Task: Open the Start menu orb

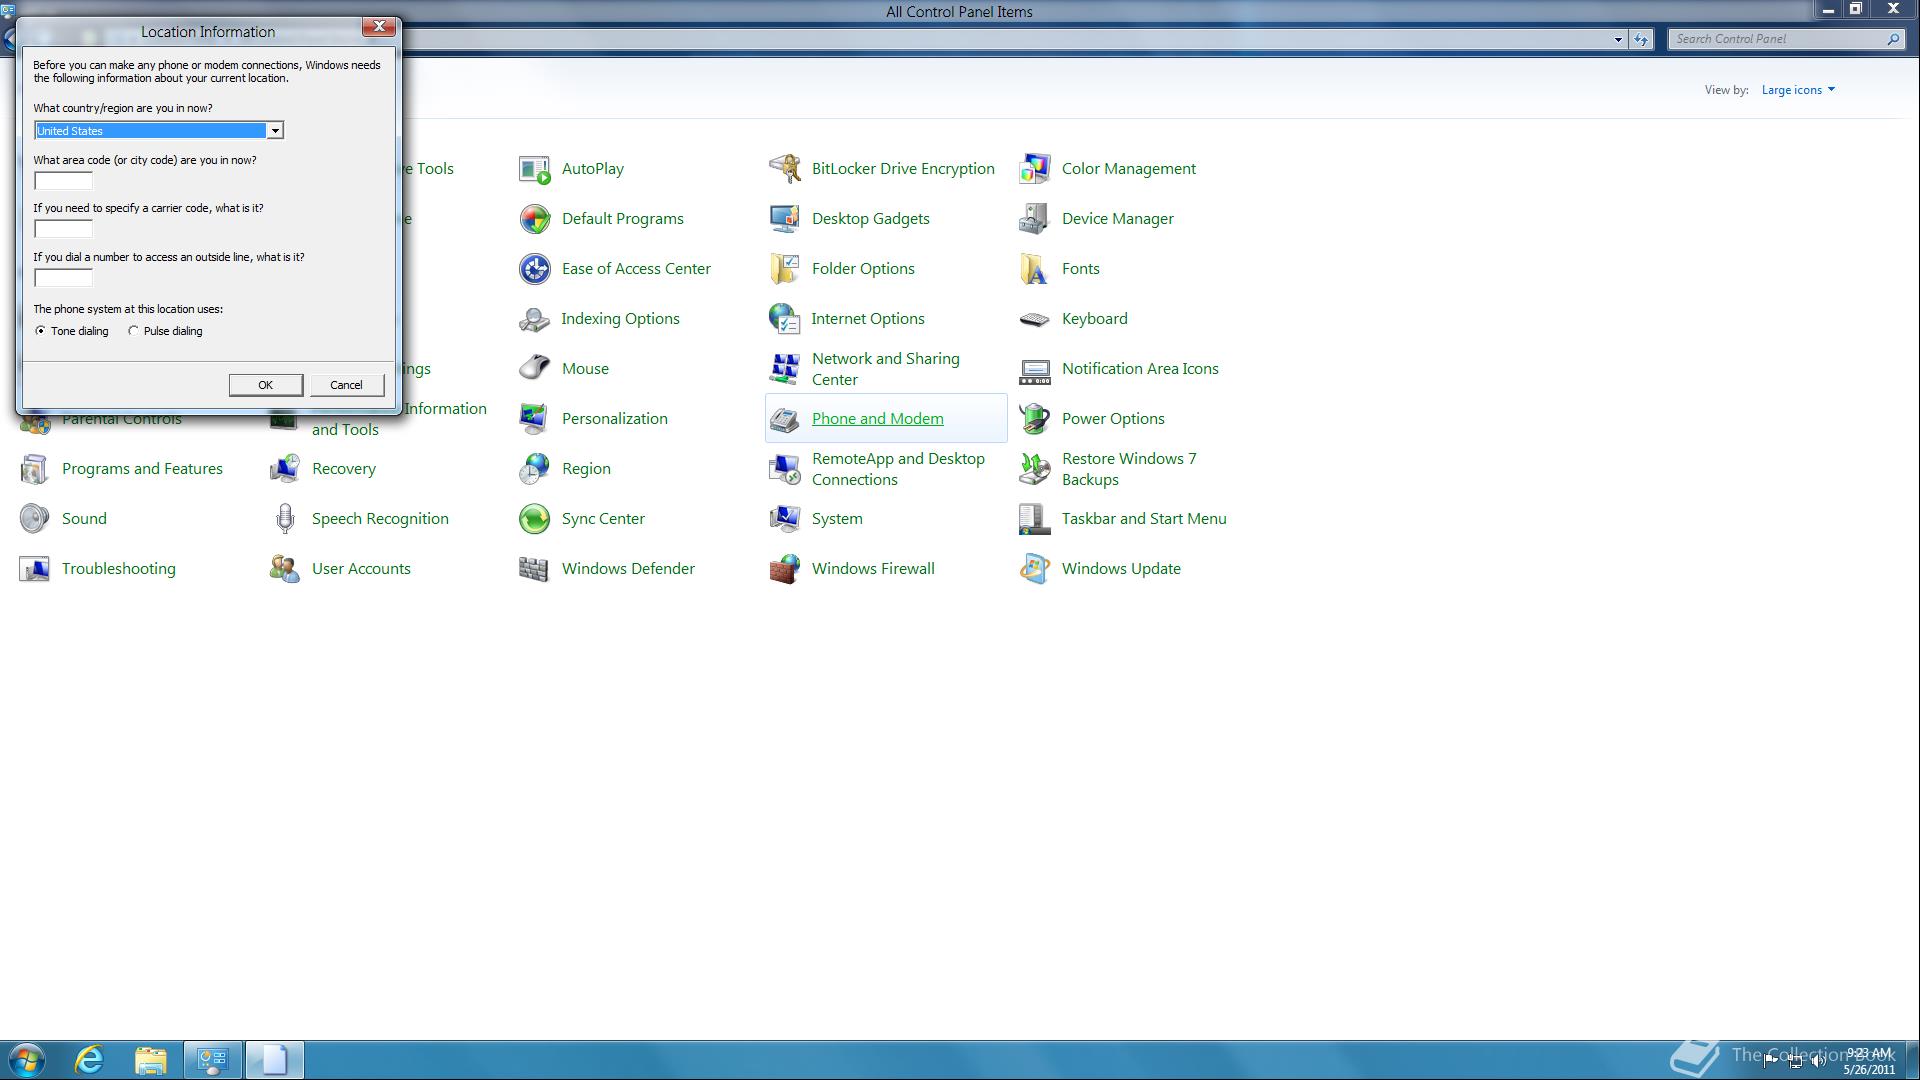Action: coord(27,1060)
